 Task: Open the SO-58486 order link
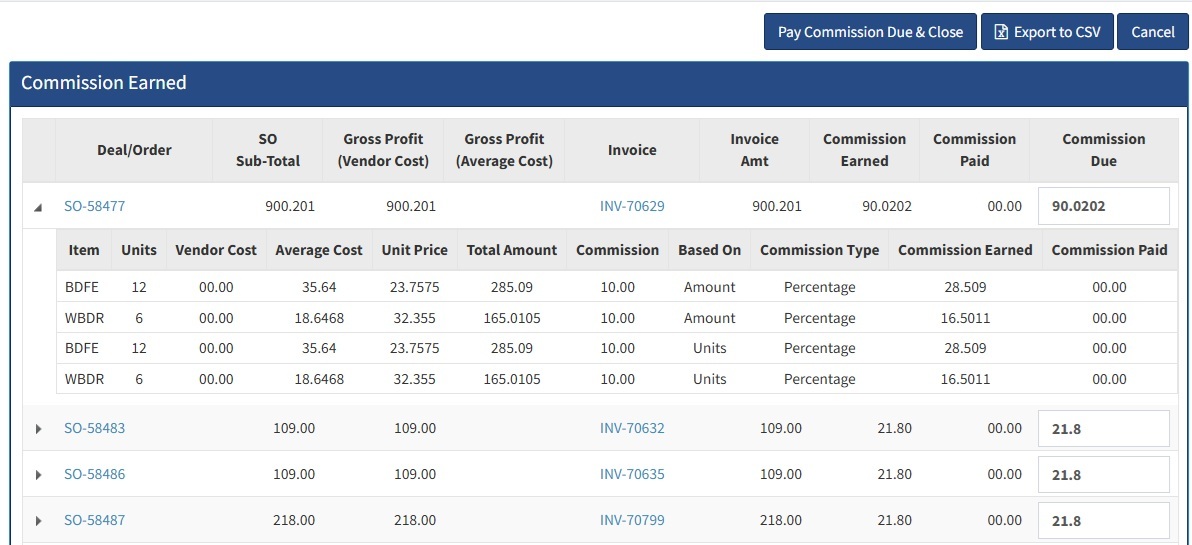94,474
